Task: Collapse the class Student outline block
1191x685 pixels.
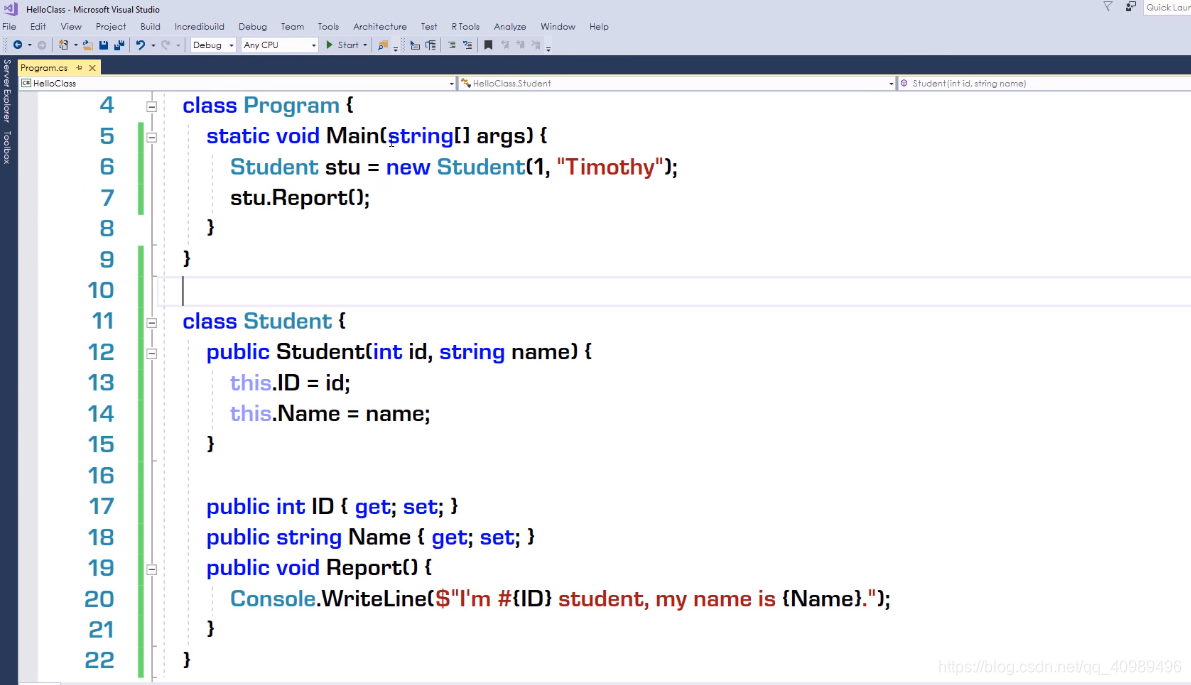Action: 151,323
